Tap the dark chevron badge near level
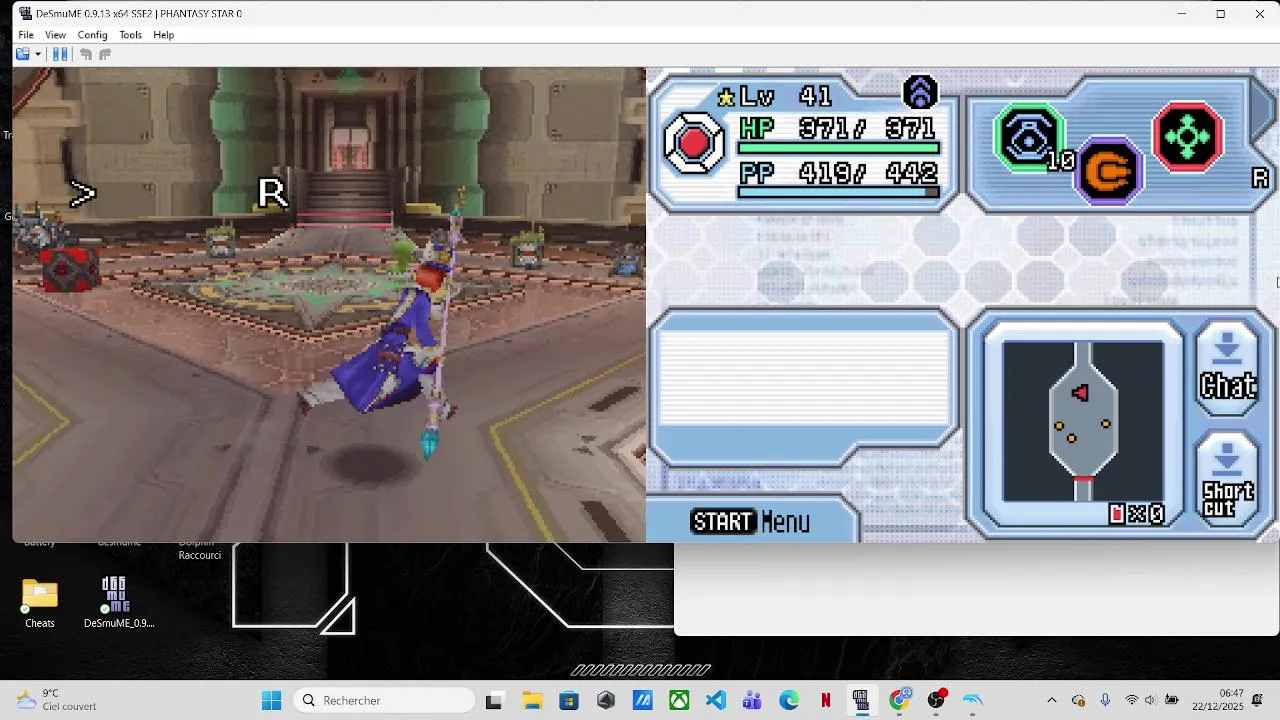This screenshot has height=720, width=1280. tap(920, 93)
